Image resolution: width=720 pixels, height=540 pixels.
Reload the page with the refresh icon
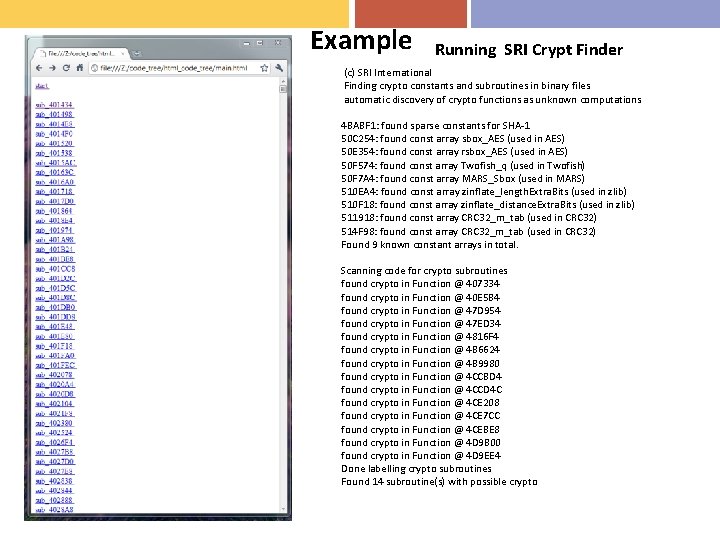tap(66, 68)
